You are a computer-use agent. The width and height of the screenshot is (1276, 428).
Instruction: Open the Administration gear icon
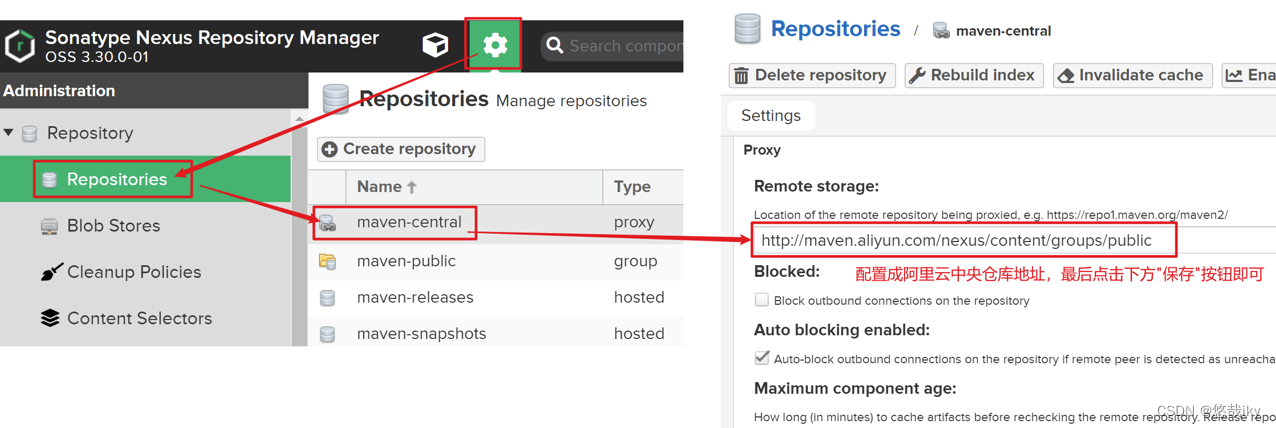coord(495,45)
